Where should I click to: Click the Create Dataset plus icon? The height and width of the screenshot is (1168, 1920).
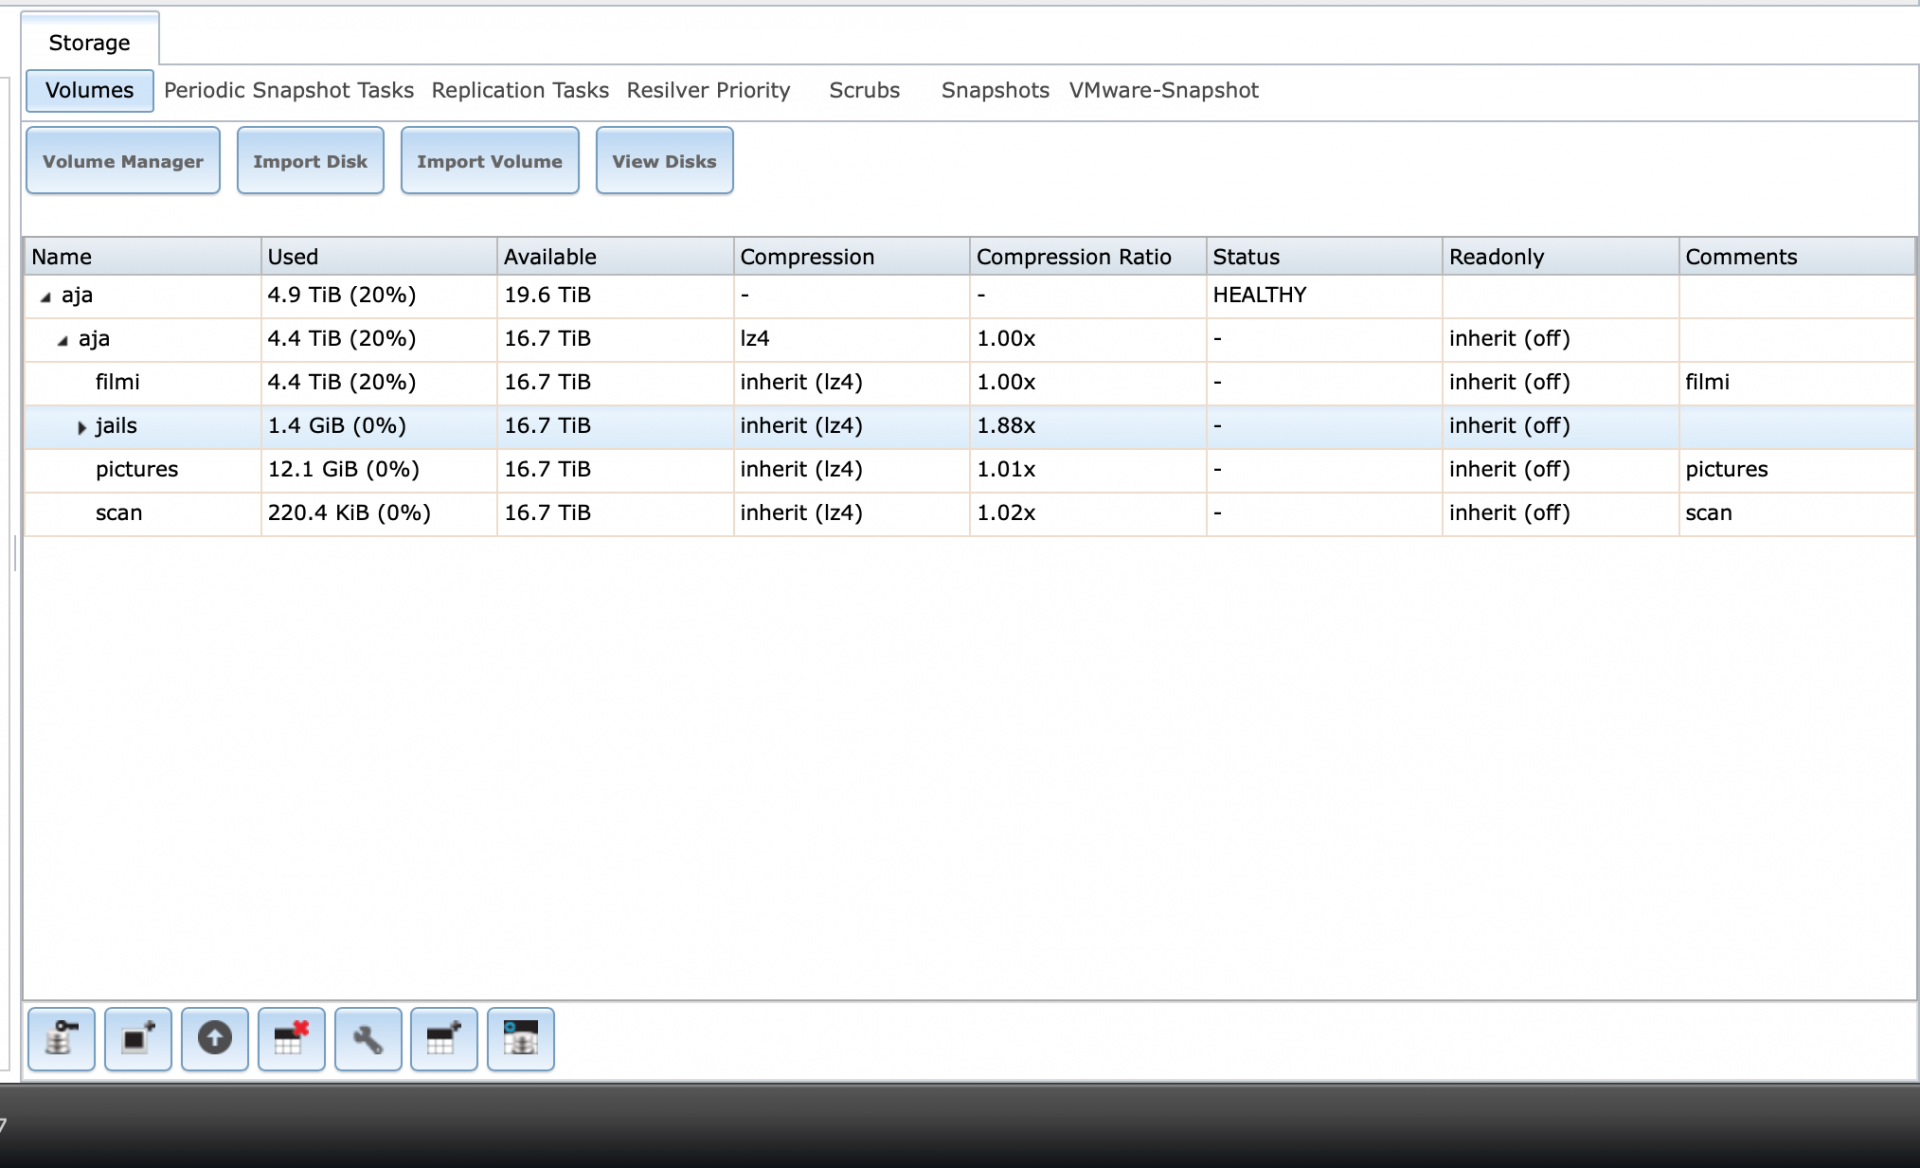tap(444, 1039)
